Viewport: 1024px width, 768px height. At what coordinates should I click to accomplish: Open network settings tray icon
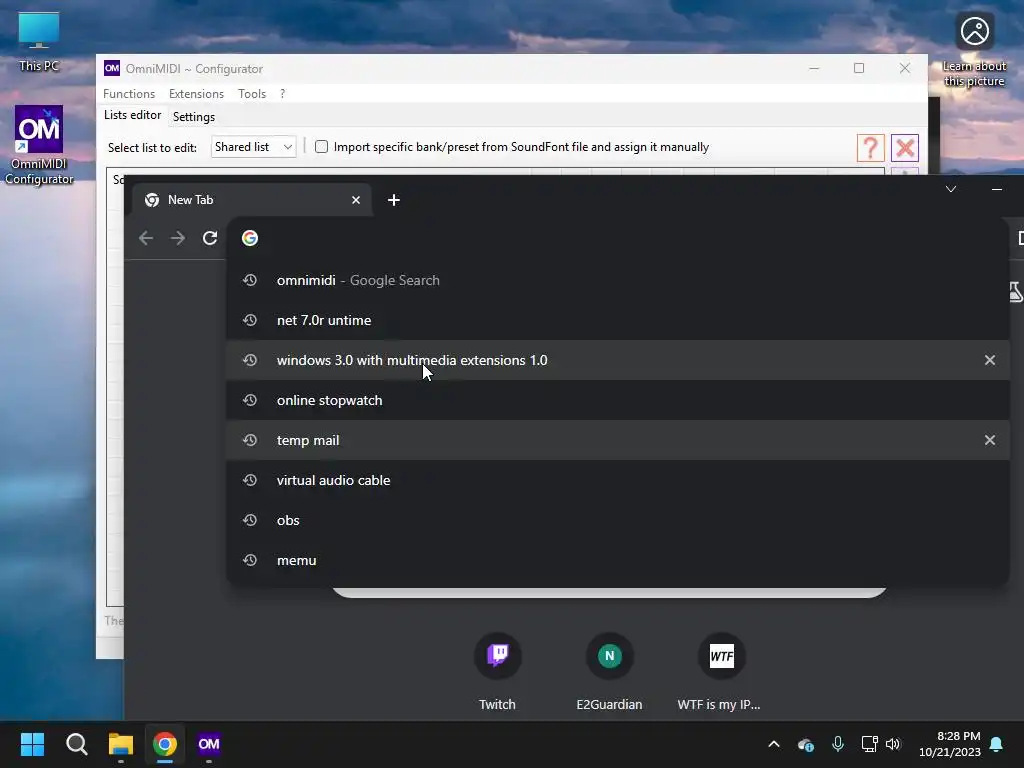coord(869,744)
